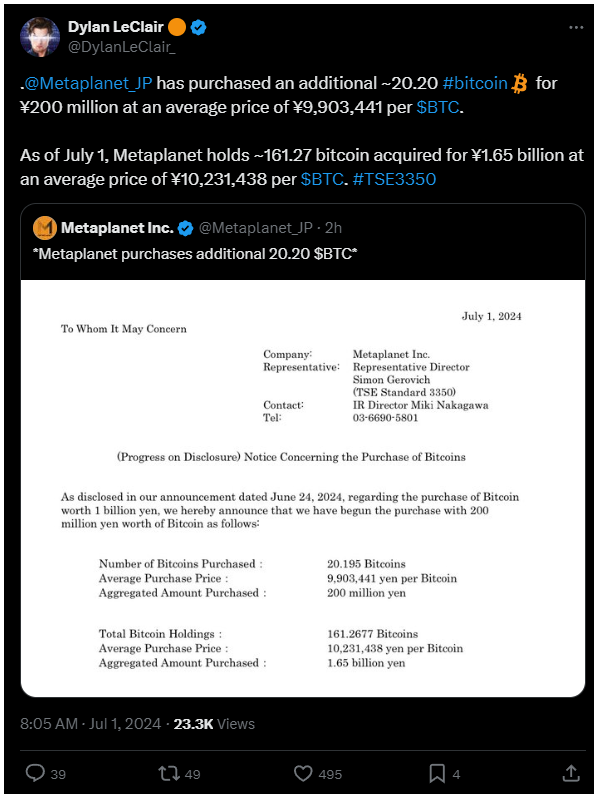598x798 pixels.
Task: Open Metaplanet Inc. logo avatar
Action: point(45,227)
